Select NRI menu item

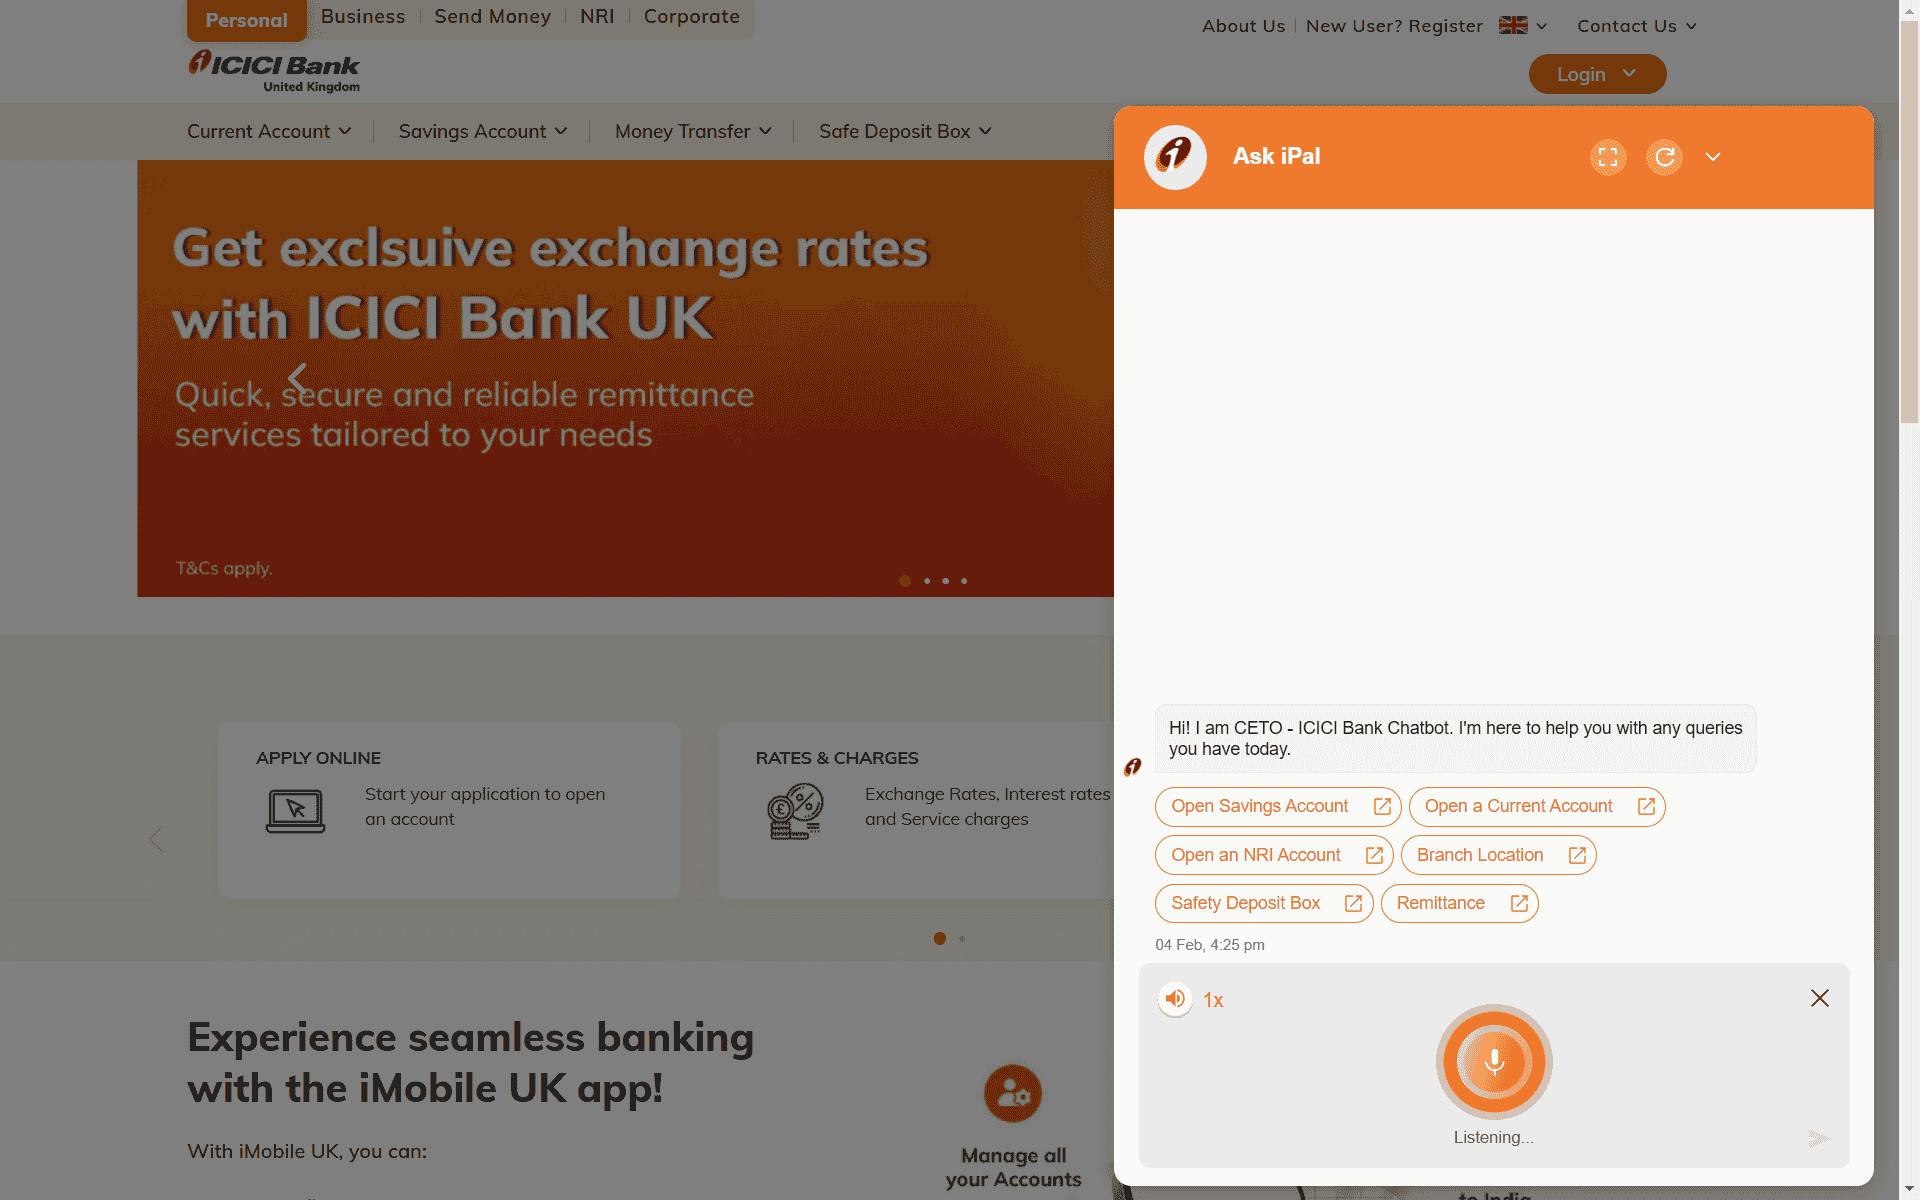(x=597, y=15)
